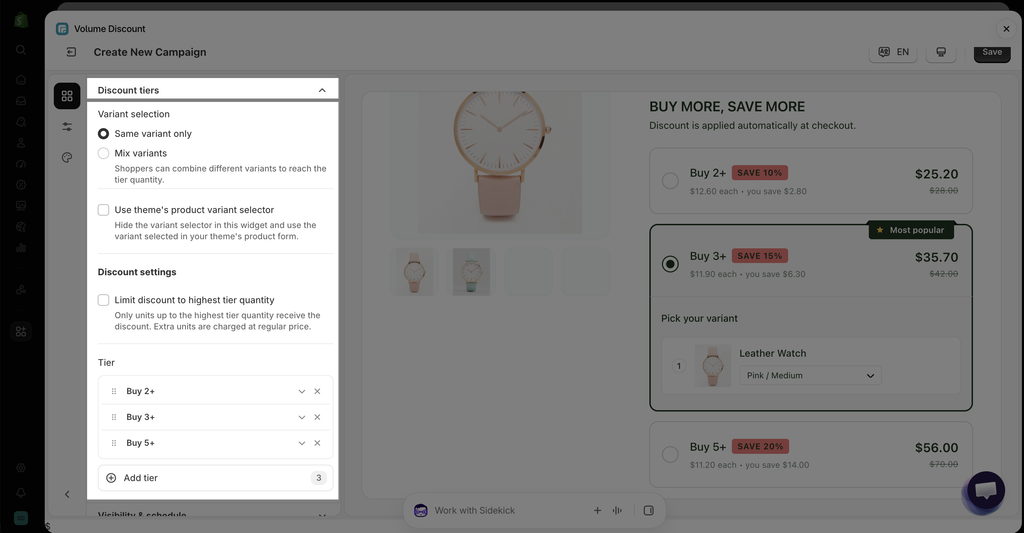
Task: Click SAVE 20% badge
Action: (x=760, y=447)
